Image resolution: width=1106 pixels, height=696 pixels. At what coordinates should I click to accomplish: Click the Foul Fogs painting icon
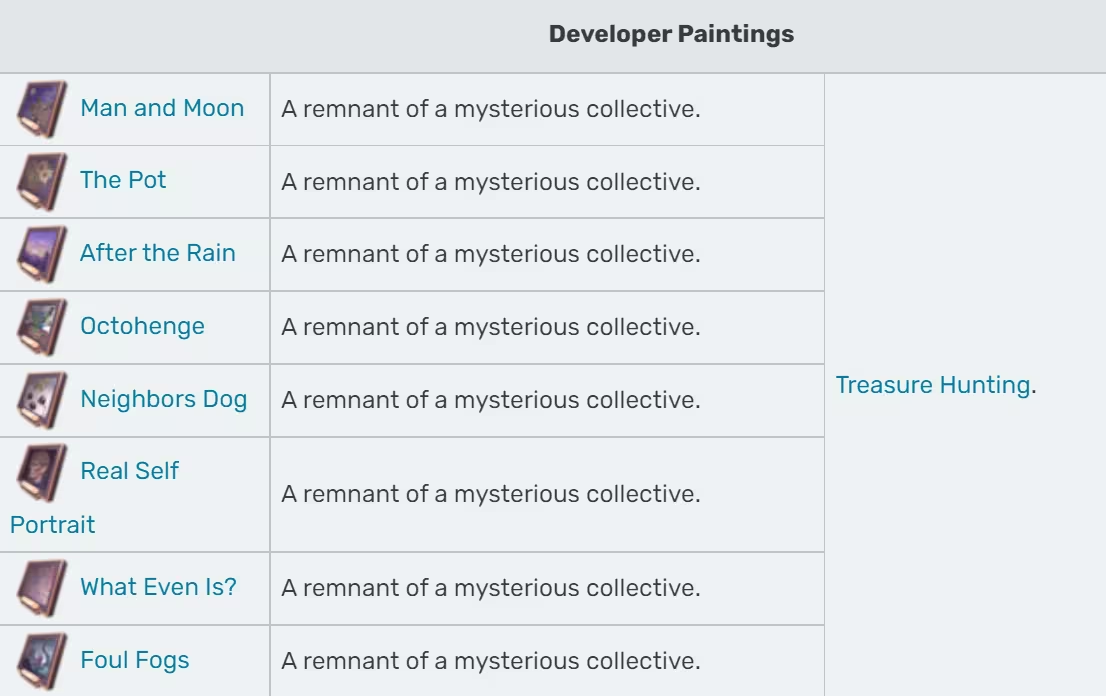(x=42, y=661)
